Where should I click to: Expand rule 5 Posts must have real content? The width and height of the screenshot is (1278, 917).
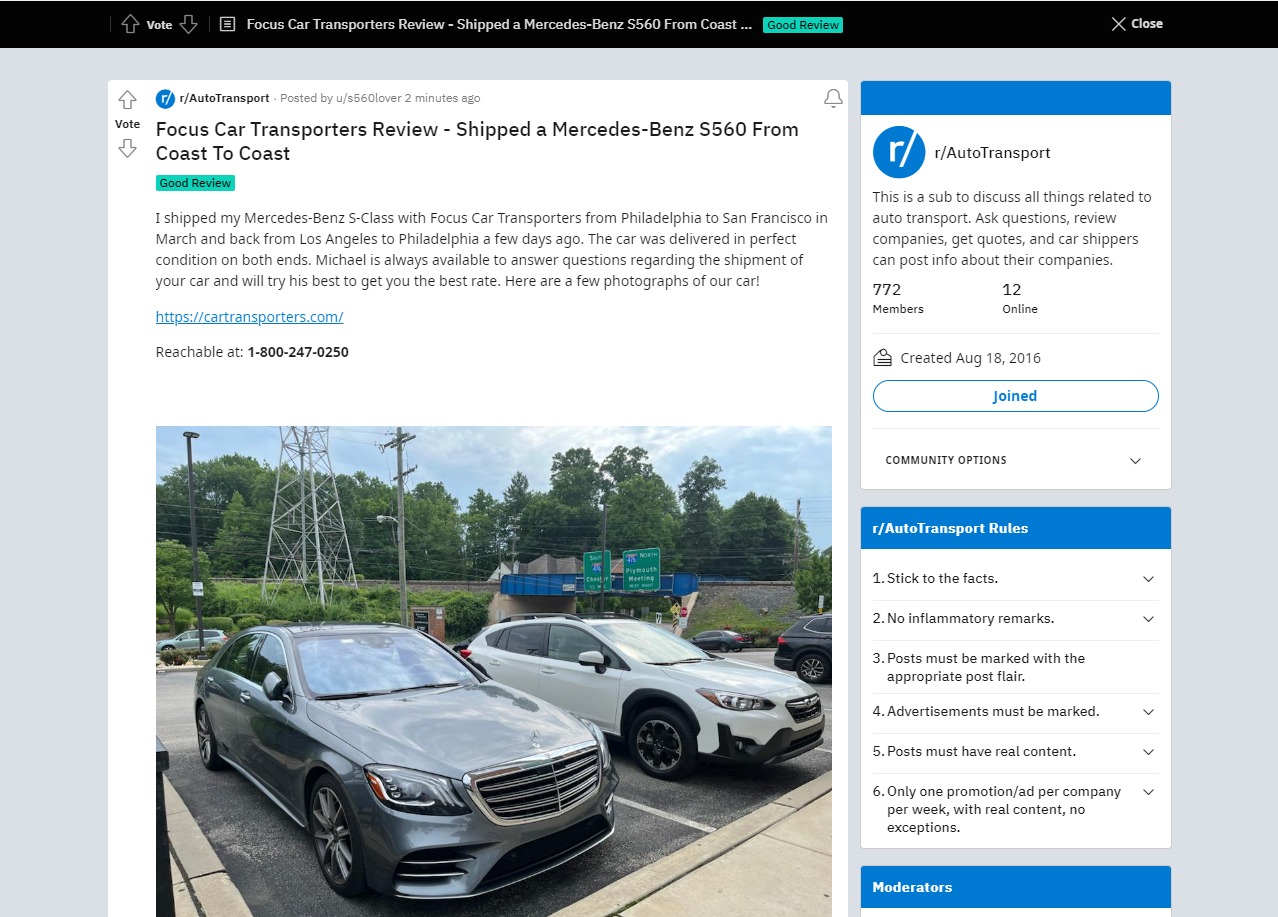1015,752
